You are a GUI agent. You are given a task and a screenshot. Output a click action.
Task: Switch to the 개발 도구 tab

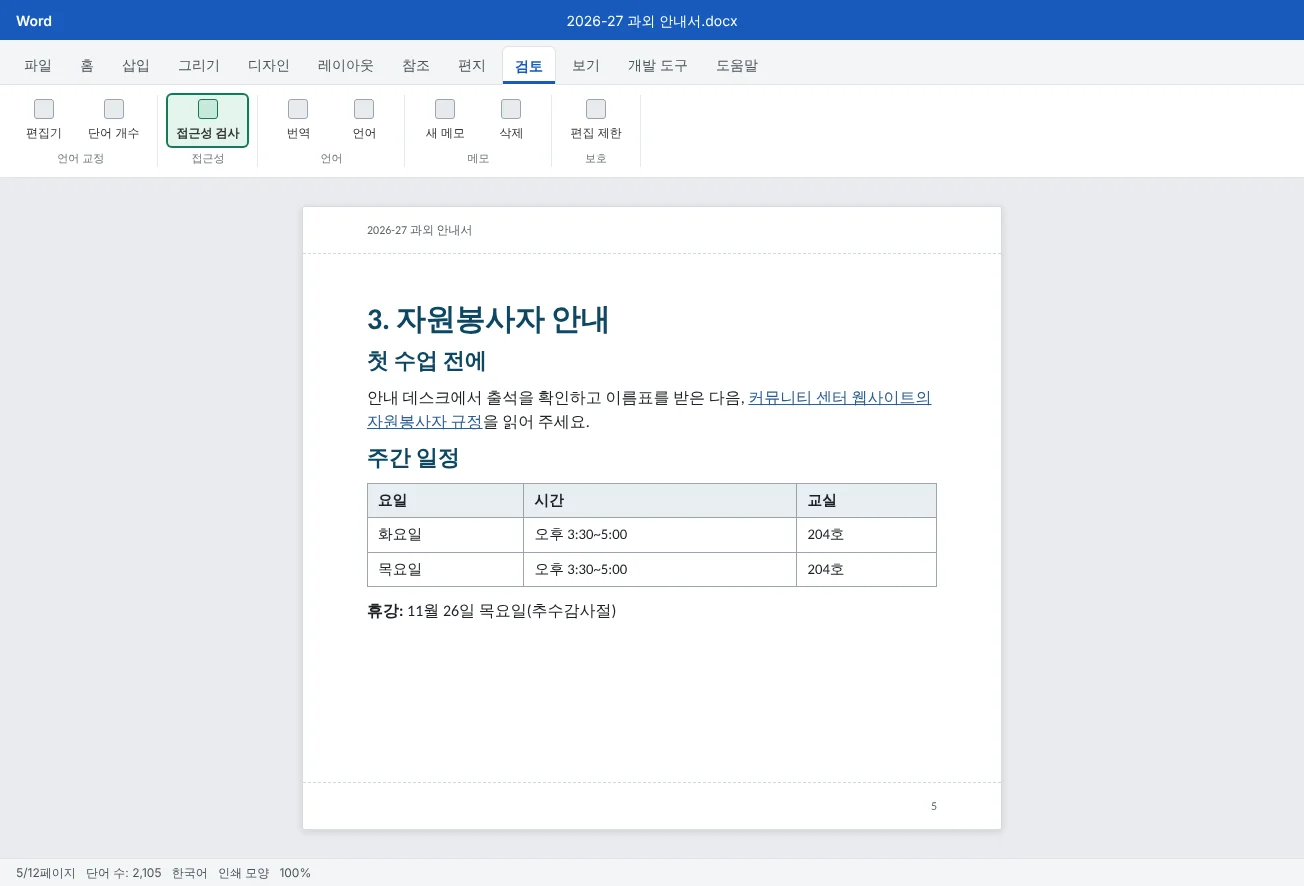pyautogui.click(x=658, y=66)
